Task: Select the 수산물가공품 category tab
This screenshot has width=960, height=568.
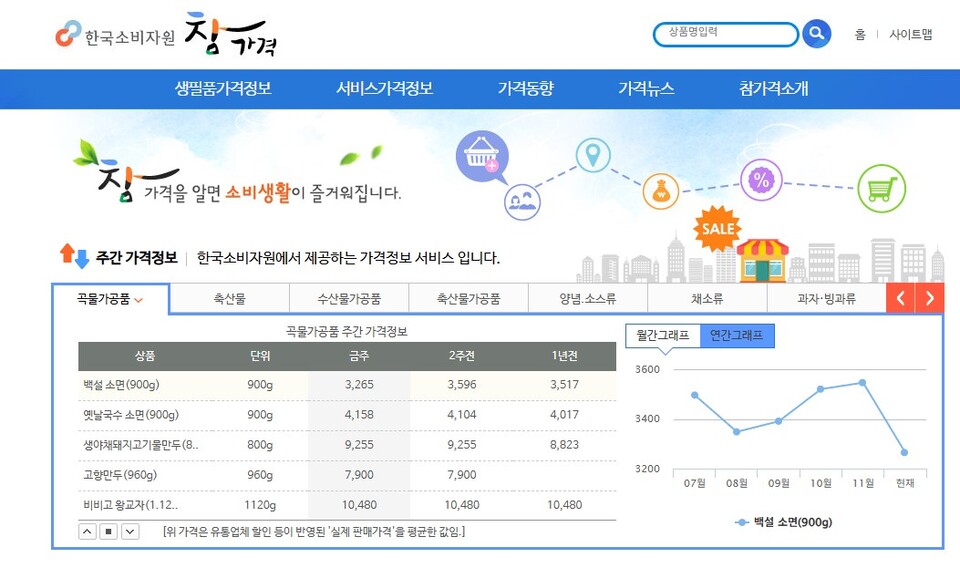Action: tap(349, 299)
